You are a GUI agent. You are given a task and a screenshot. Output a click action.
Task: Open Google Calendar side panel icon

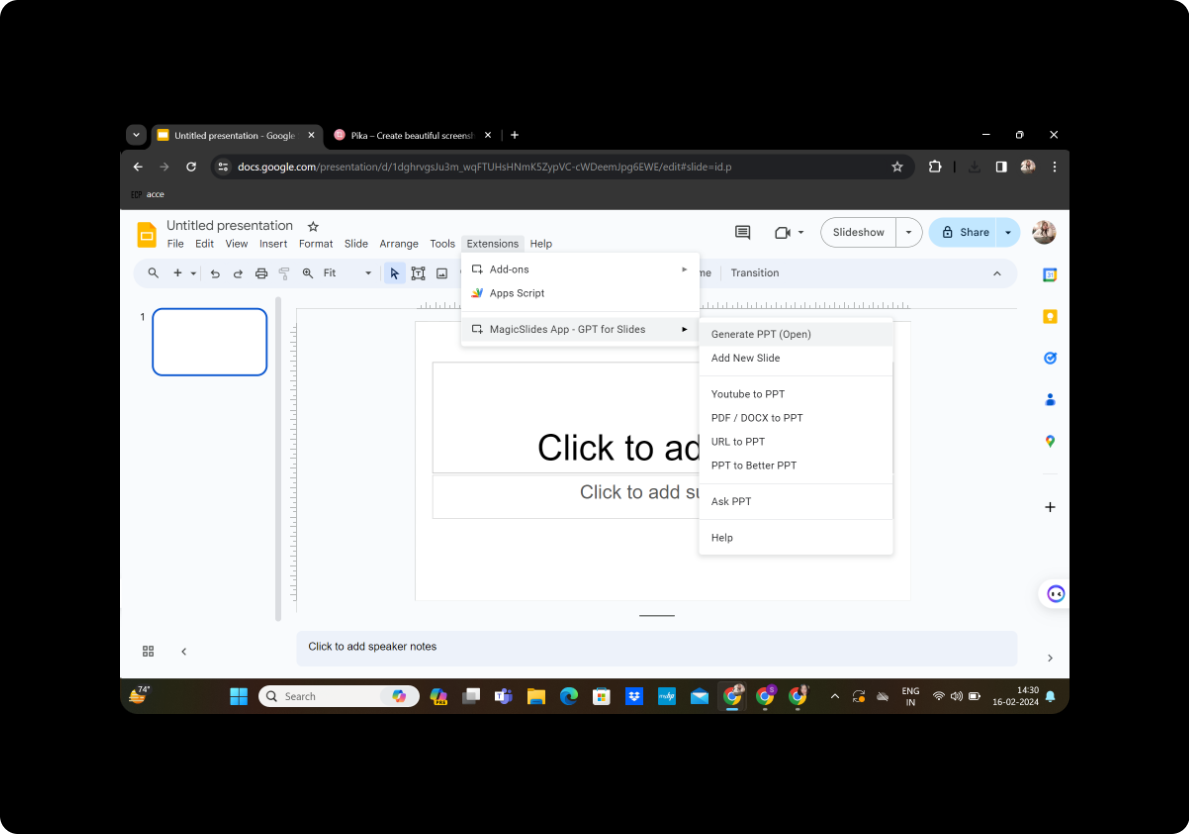[x=1049, y=275]
